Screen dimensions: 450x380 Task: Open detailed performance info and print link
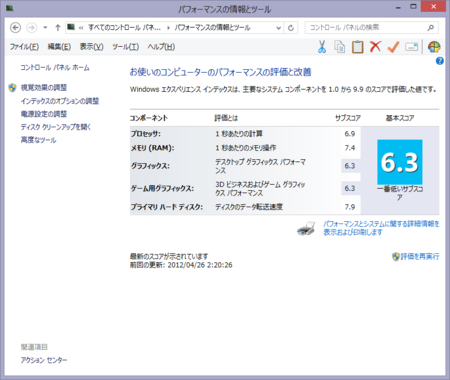tap(381, 228)
